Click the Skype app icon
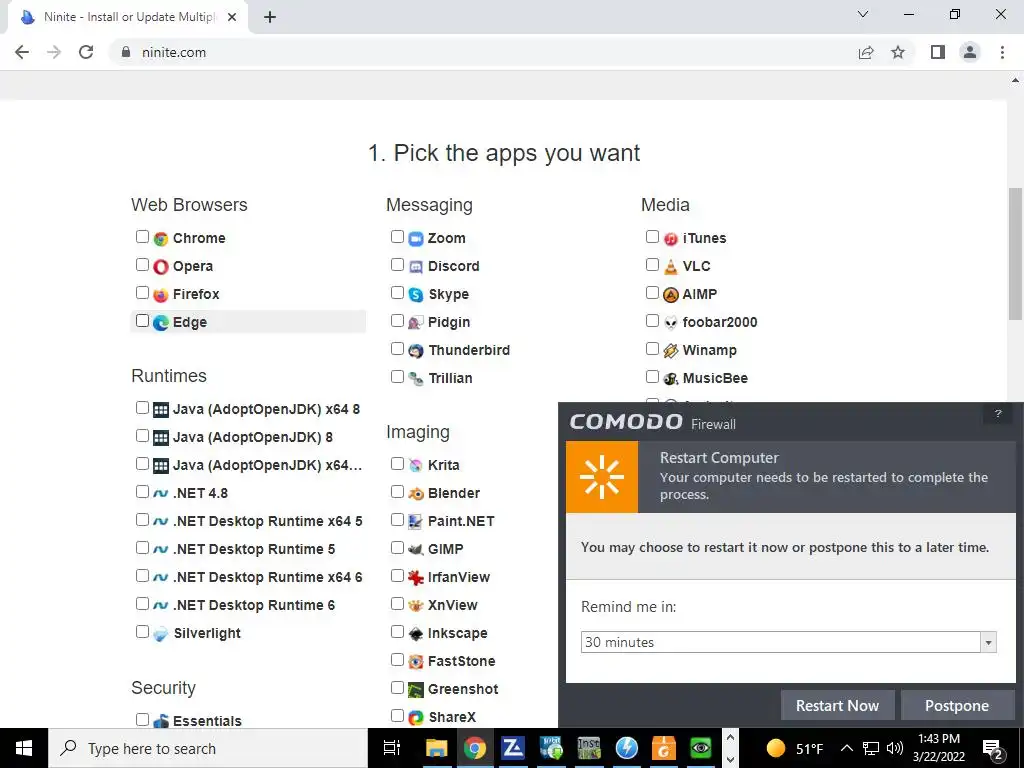 416,295
